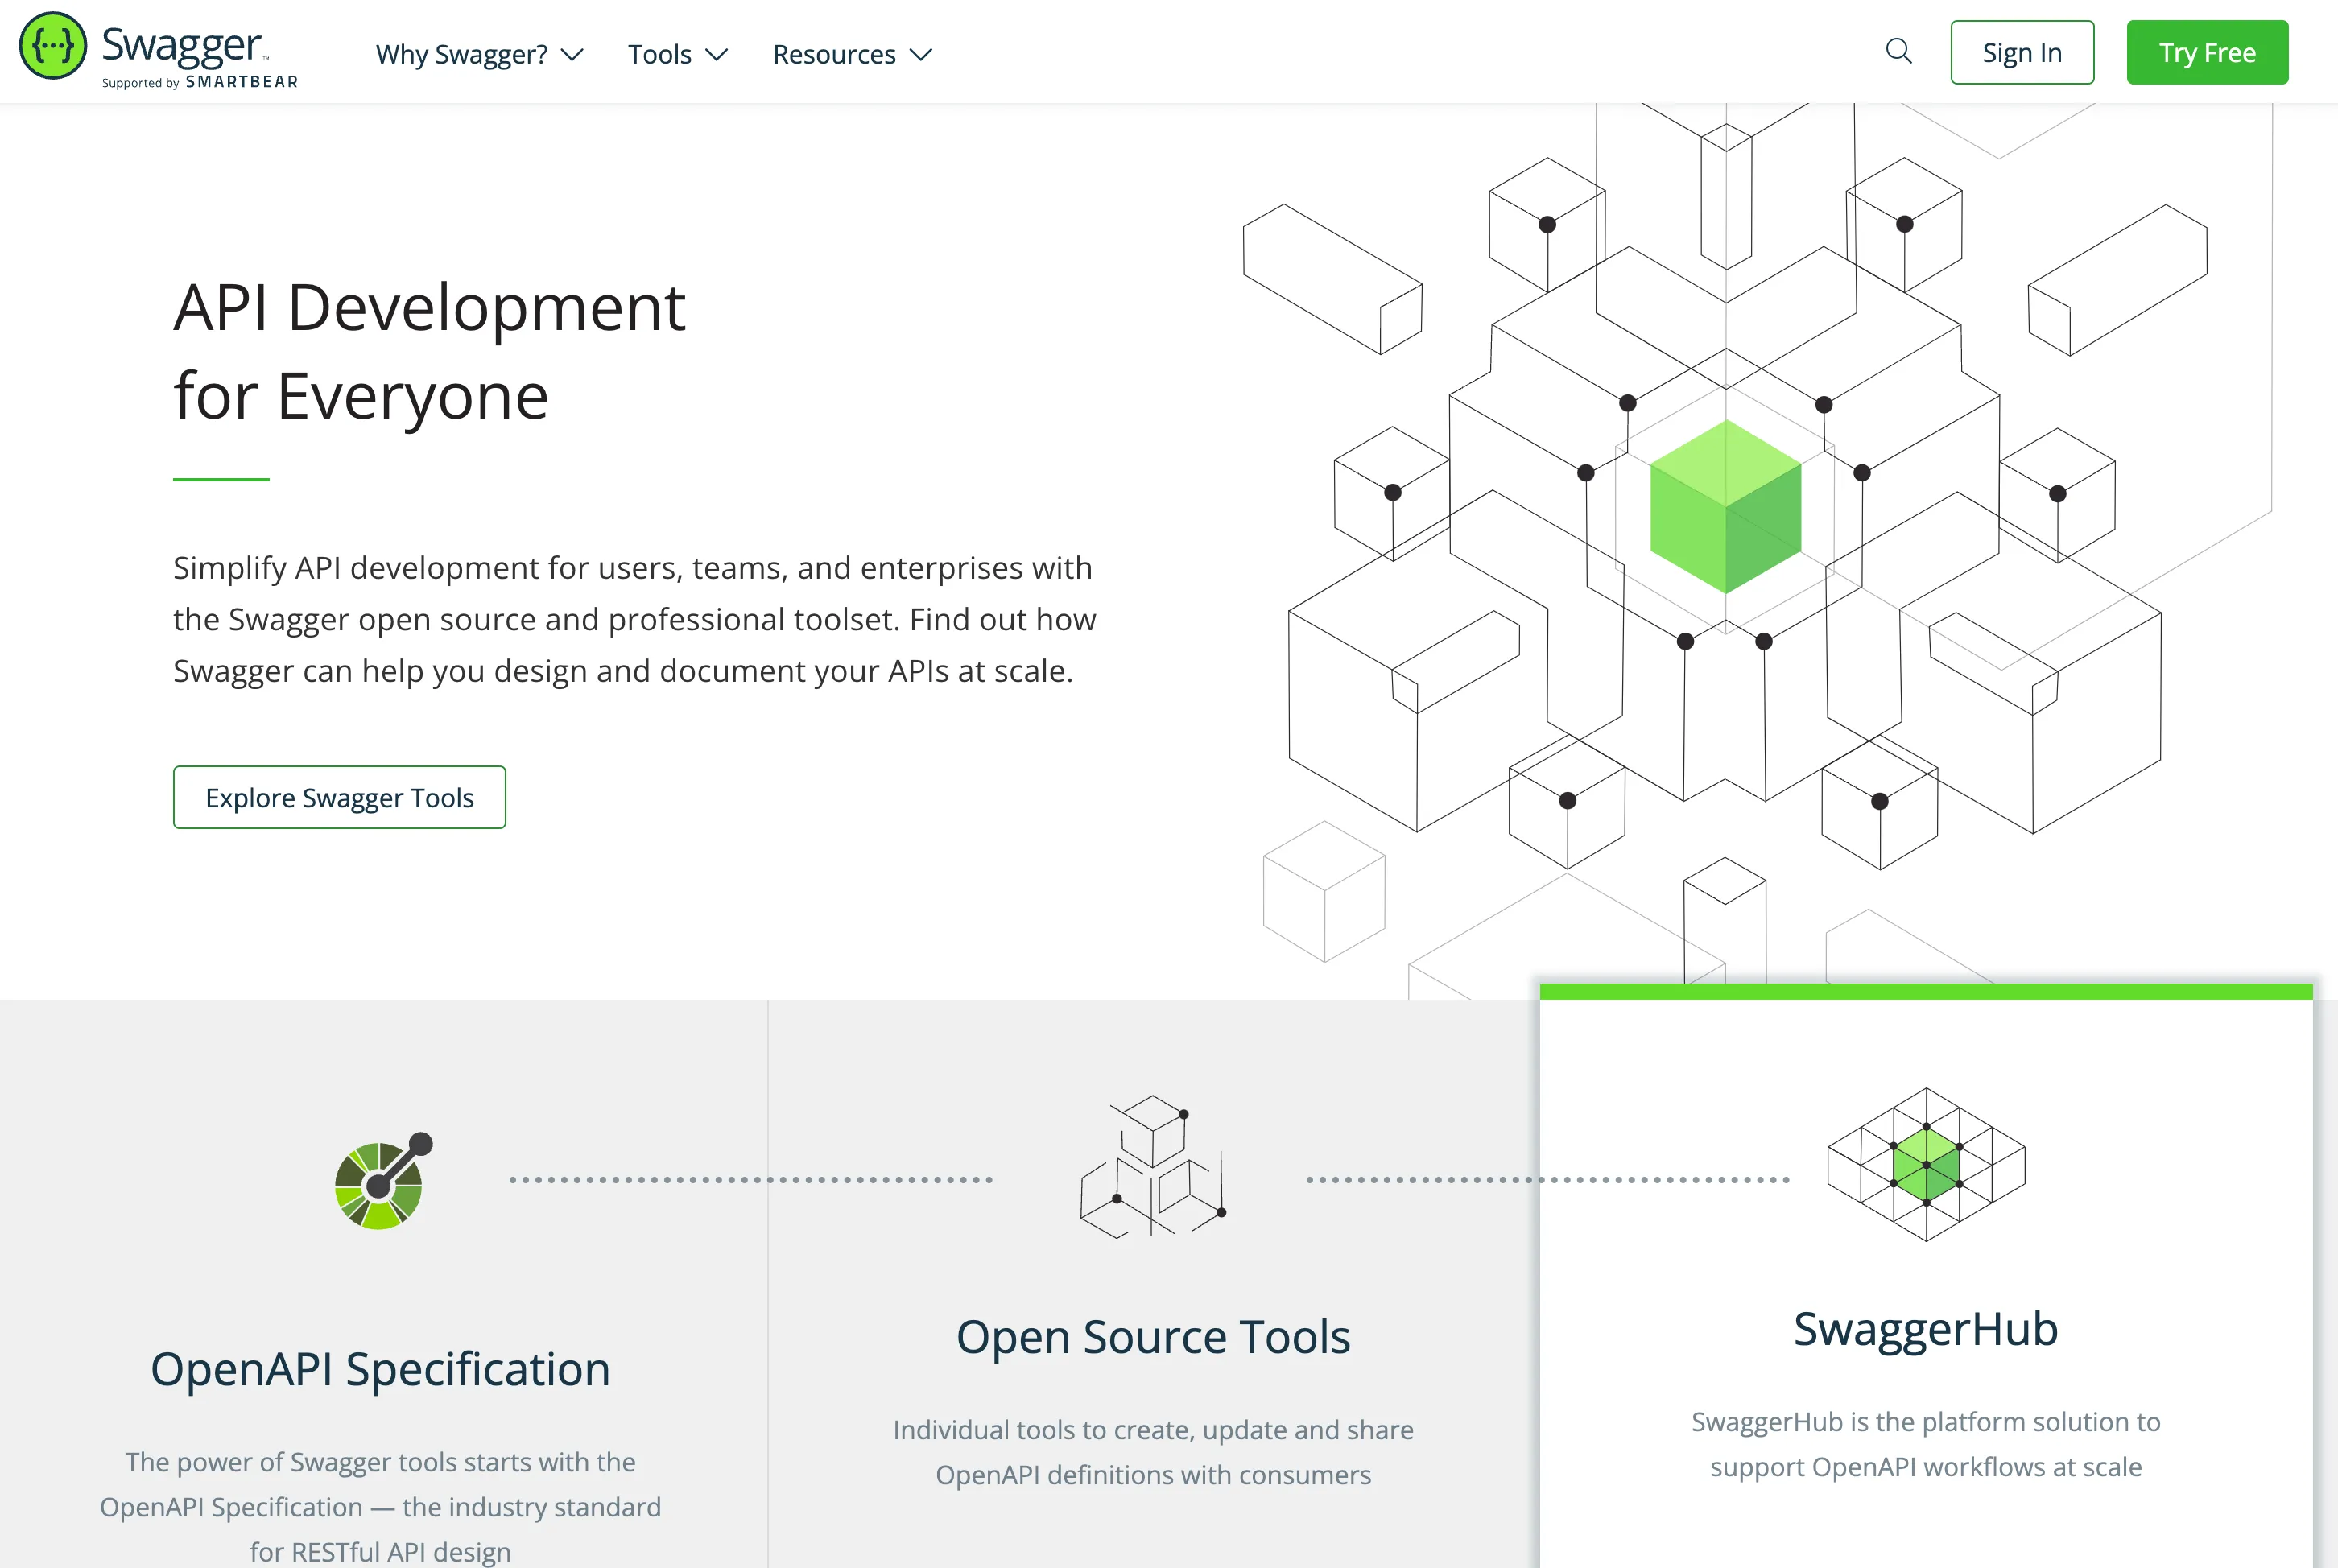Open the Tools menu item
The width and height of the screenshot is (2338, 1568).
pos(678,54)
